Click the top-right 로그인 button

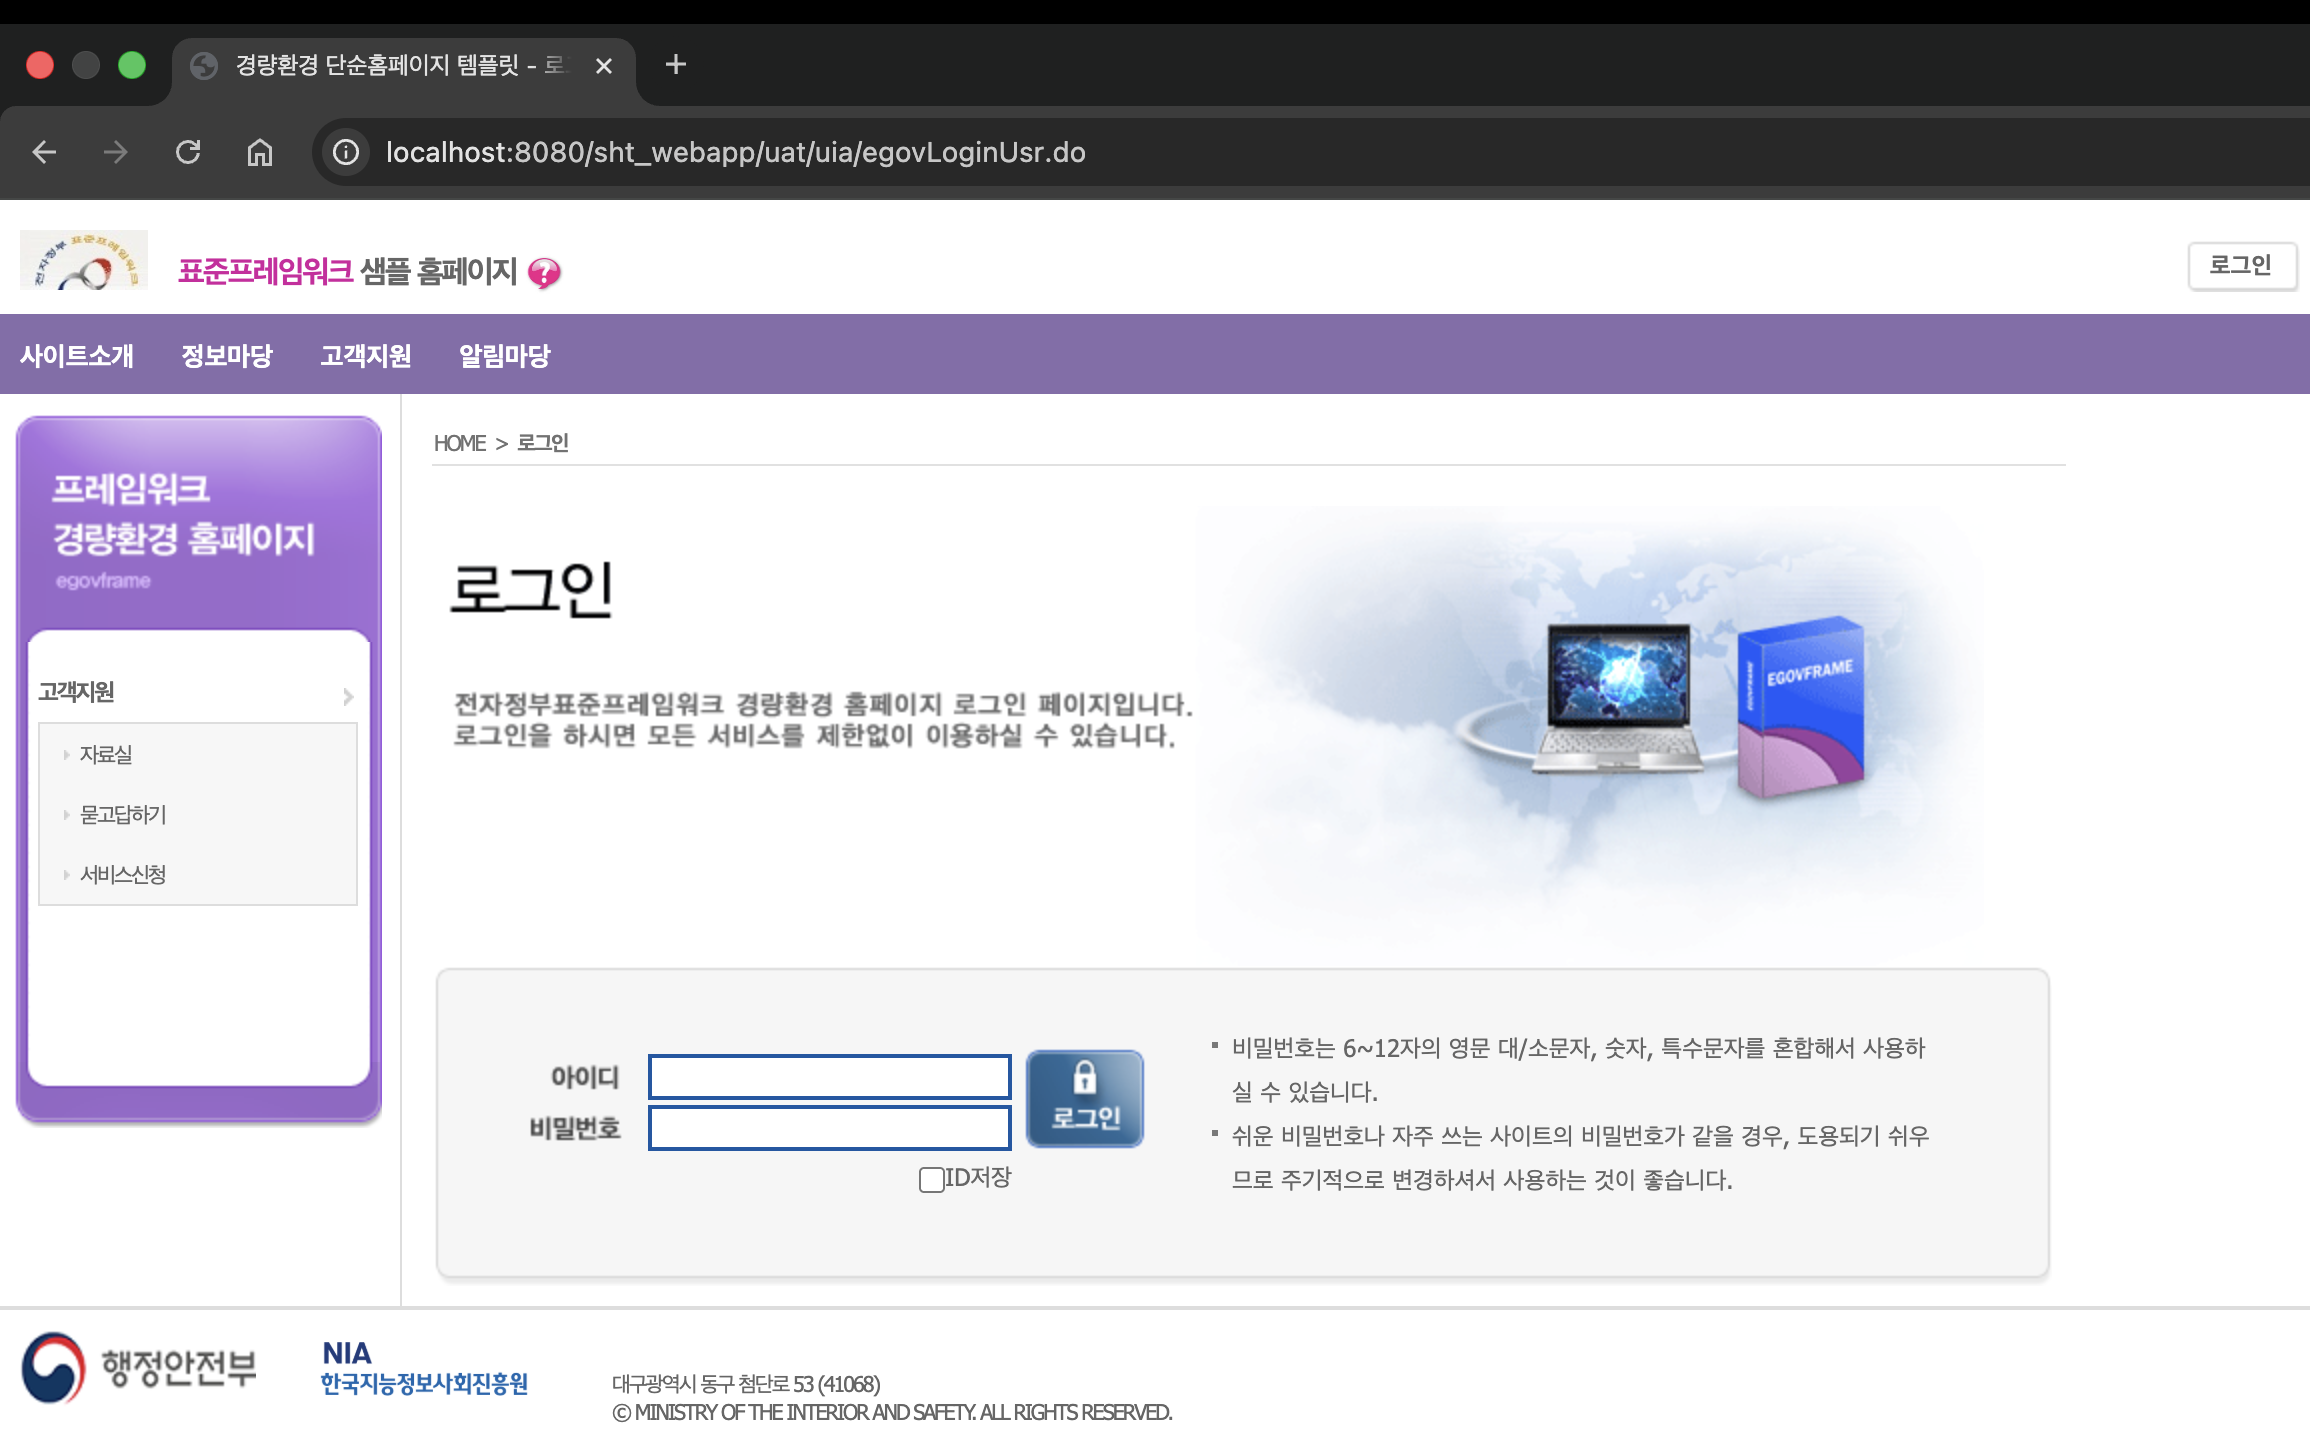click(2241, 266)
